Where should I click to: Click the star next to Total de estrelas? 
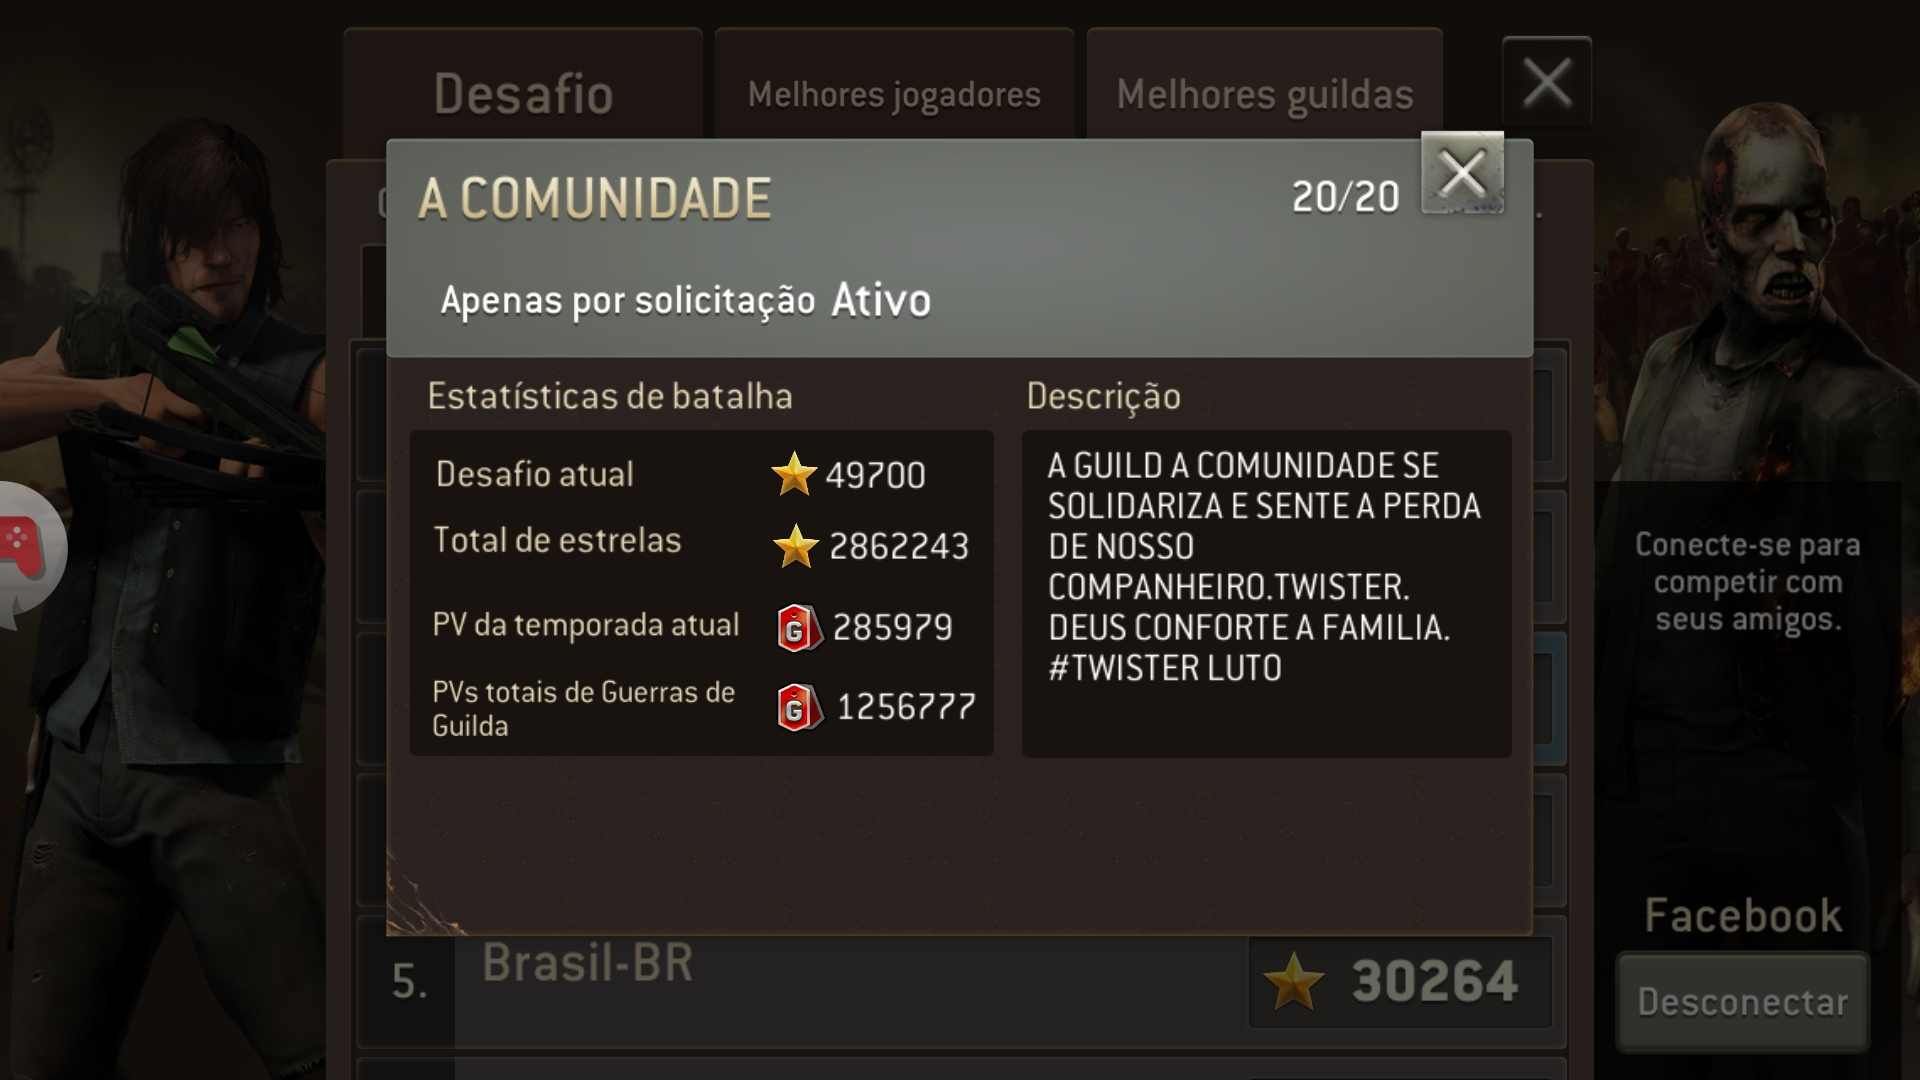click(x=795, y=546)
